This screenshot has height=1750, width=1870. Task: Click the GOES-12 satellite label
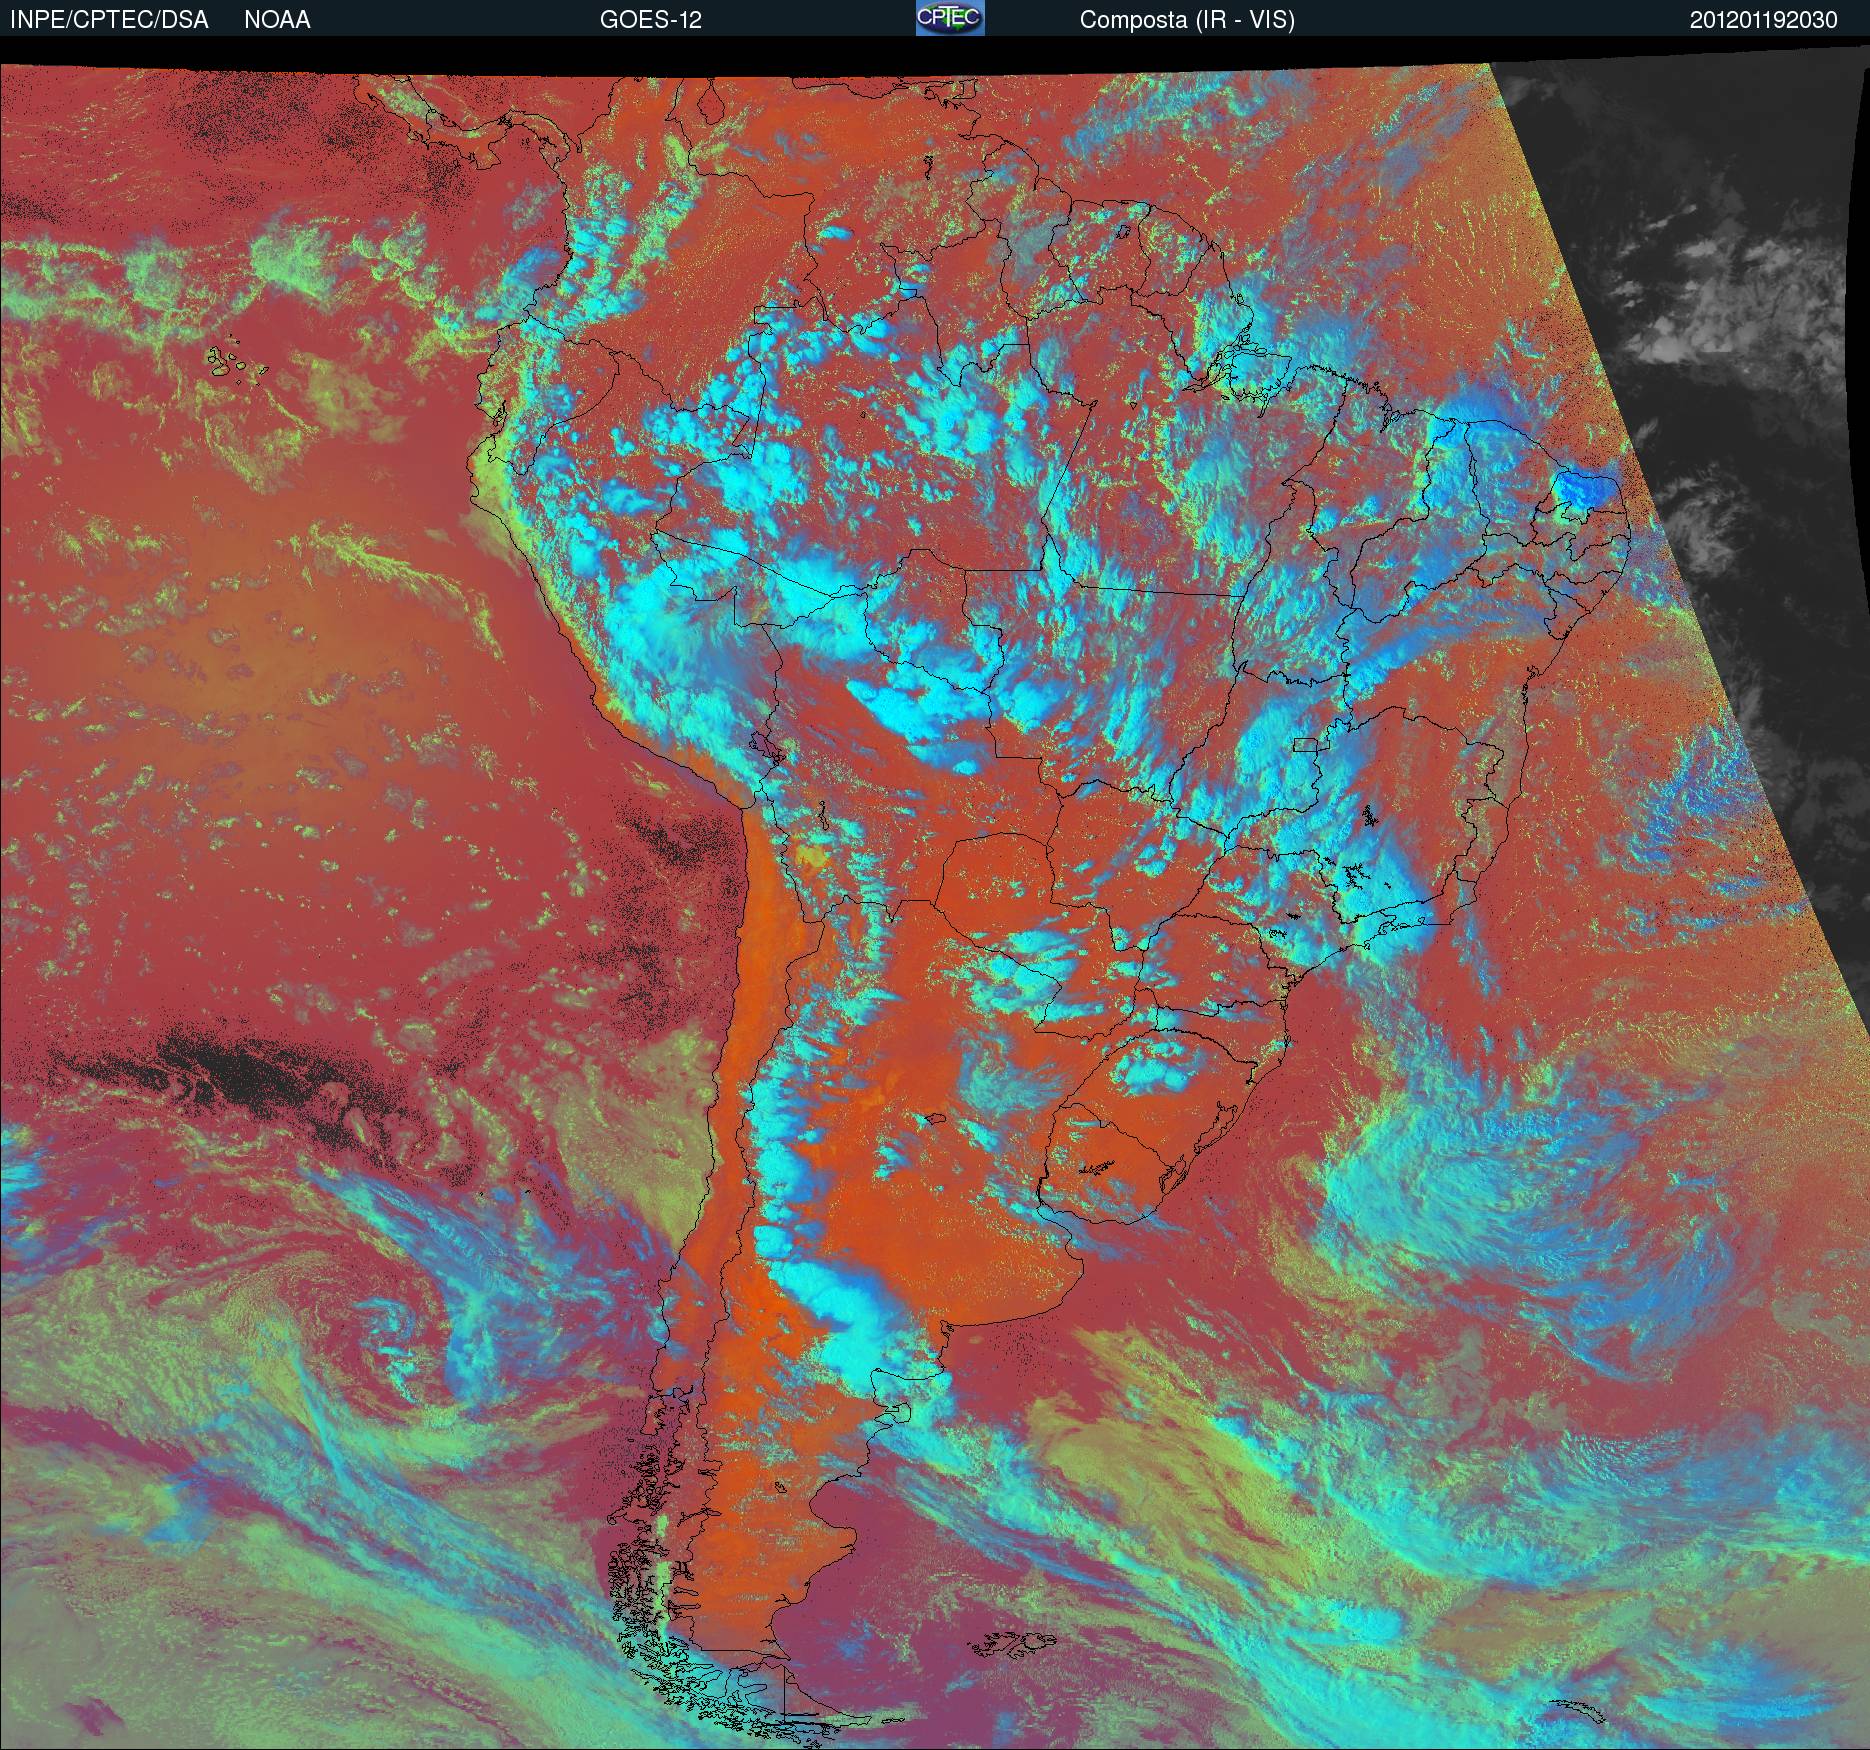[x=650, y=20]
